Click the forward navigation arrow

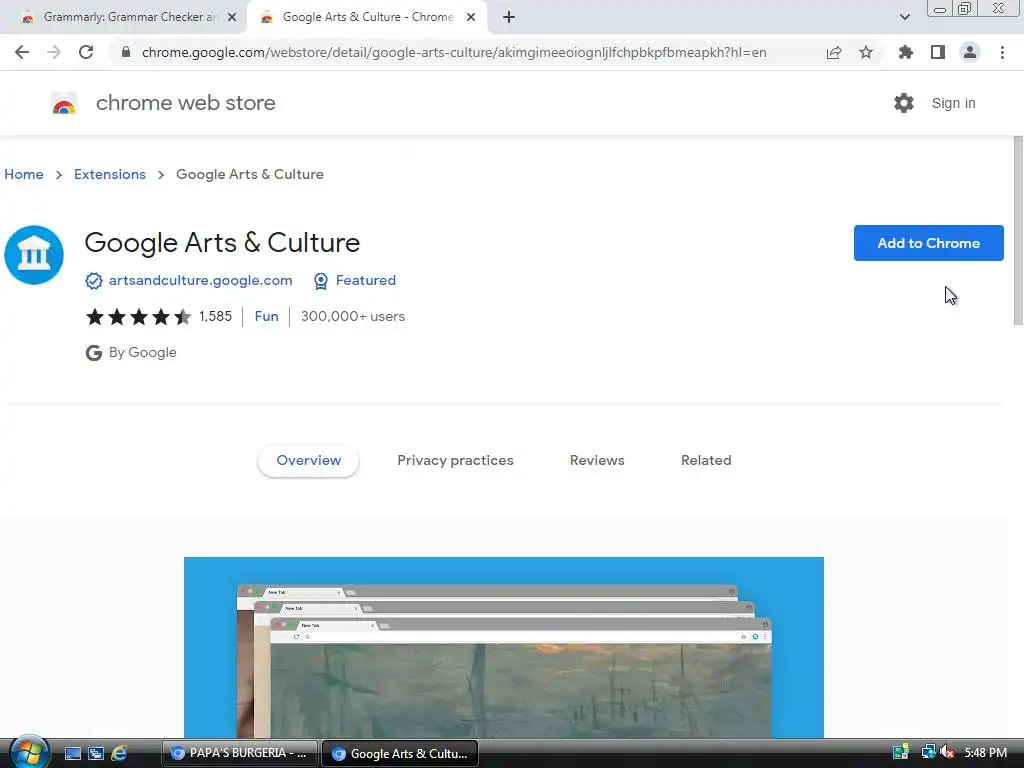coord(54,52)
